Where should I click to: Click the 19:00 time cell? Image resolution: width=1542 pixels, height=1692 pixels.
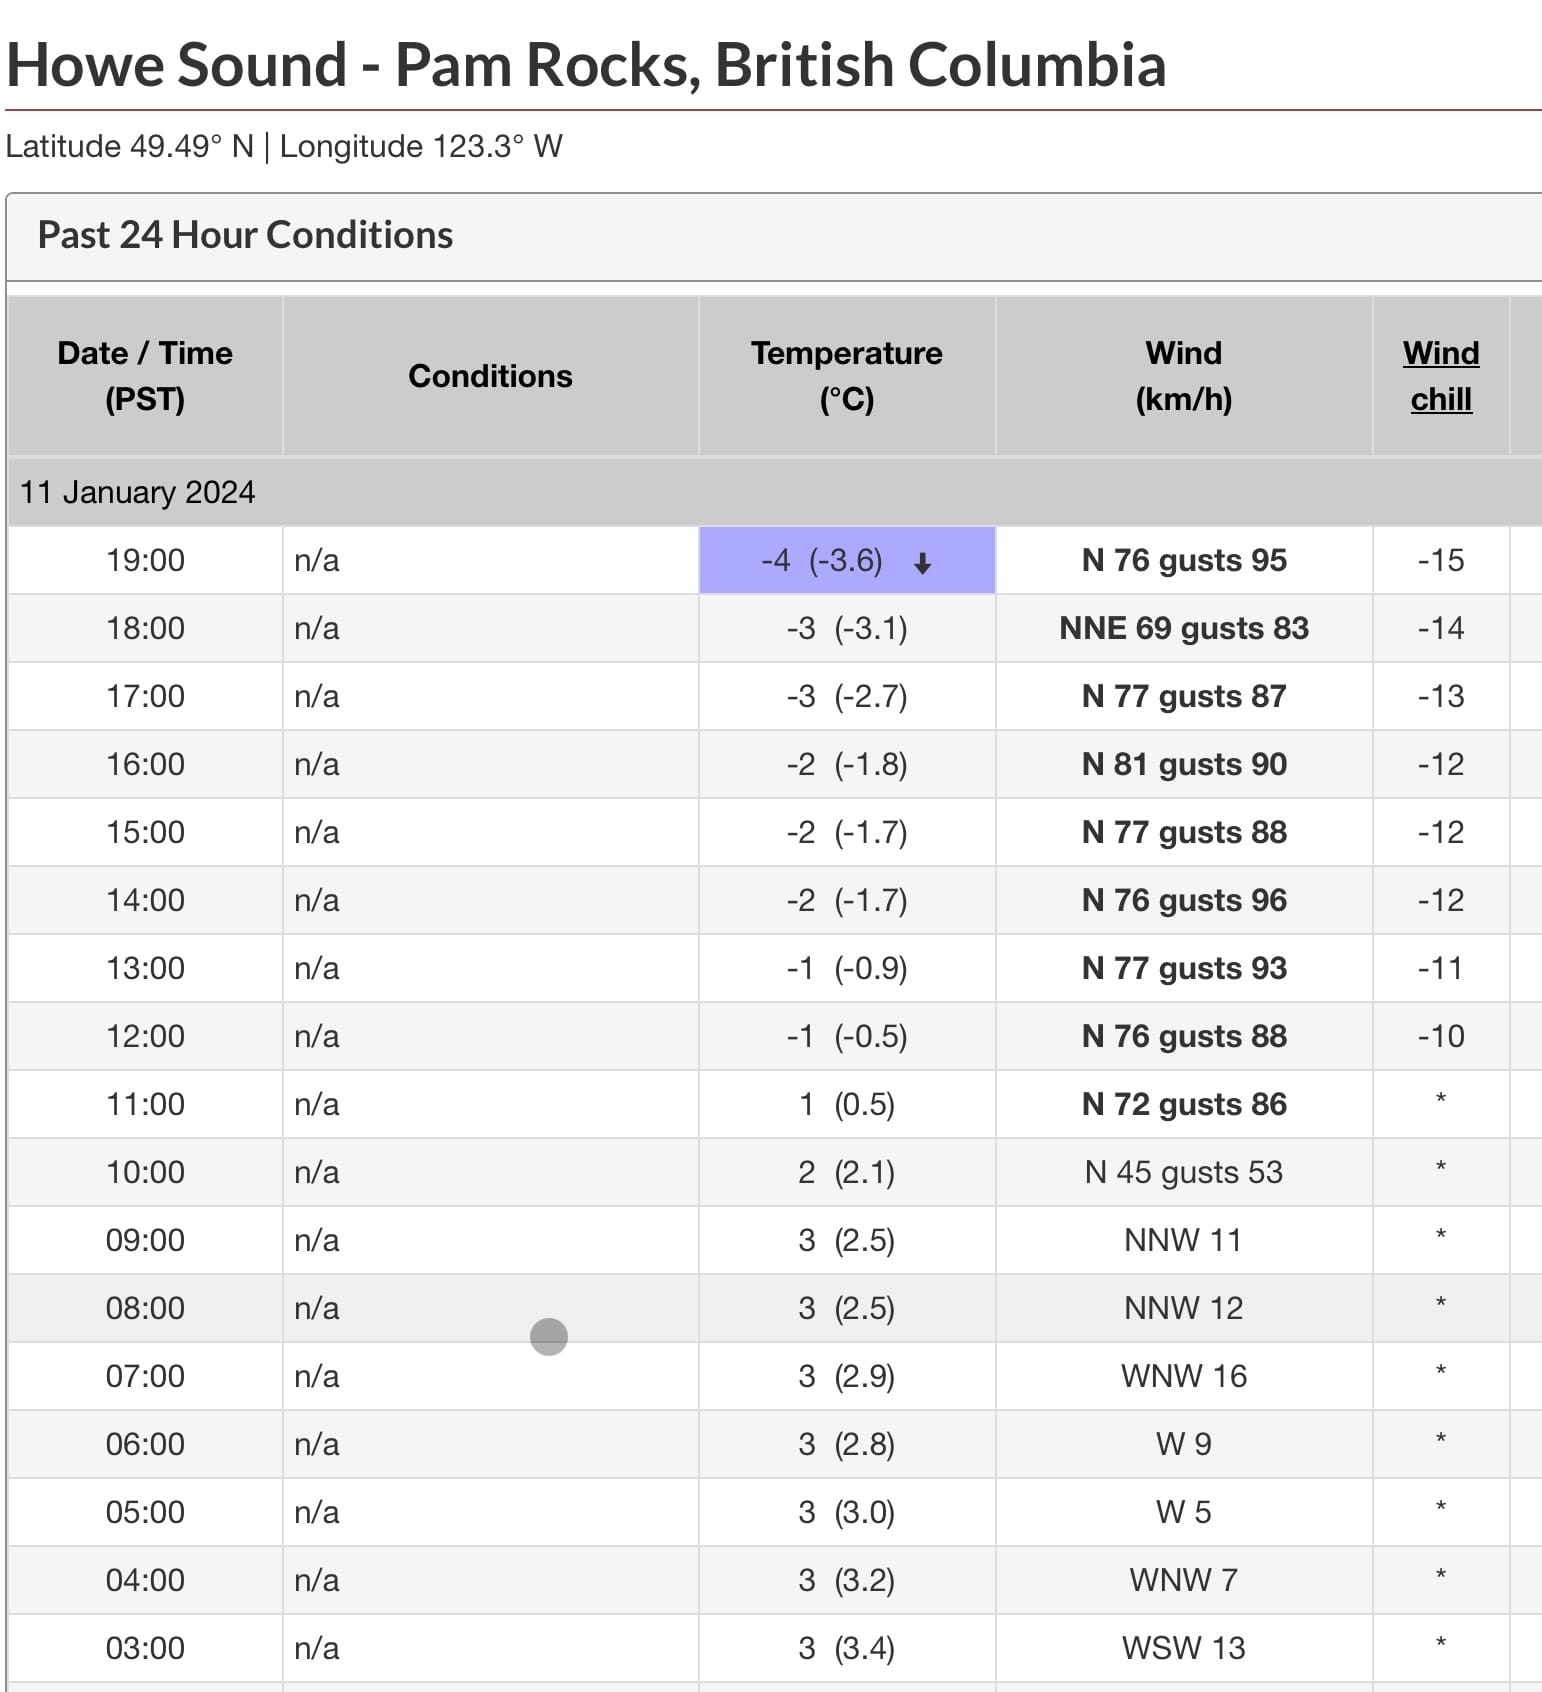(x=145, y=560)
